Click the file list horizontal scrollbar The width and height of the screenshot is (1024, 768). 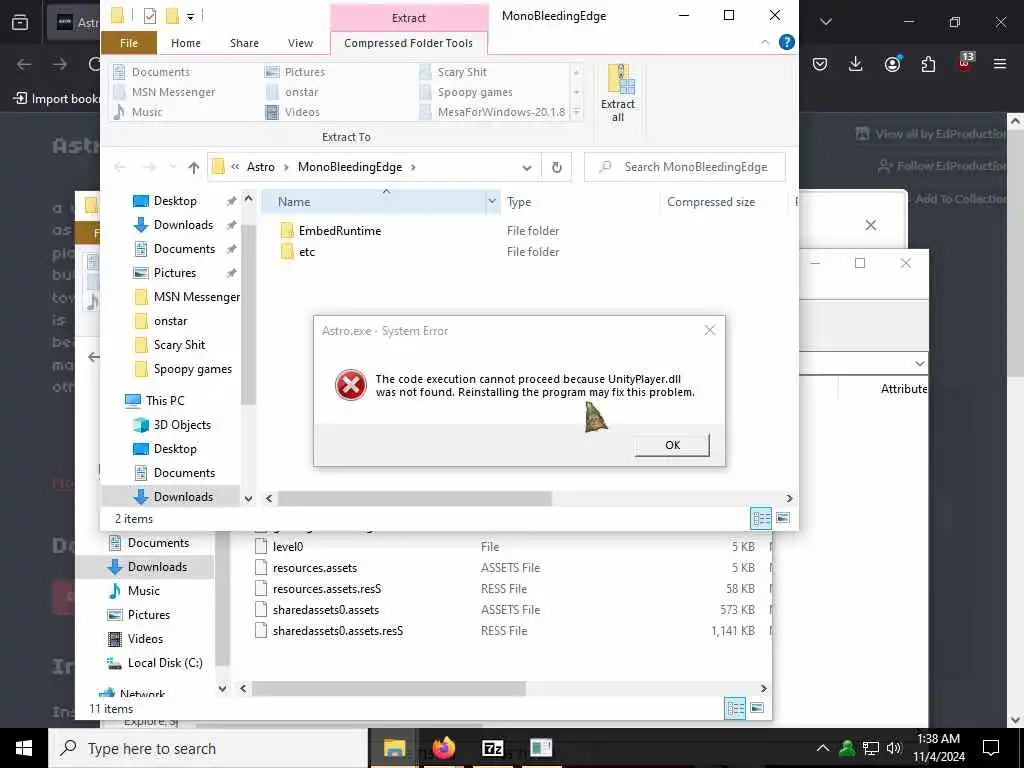pos(414,498)
